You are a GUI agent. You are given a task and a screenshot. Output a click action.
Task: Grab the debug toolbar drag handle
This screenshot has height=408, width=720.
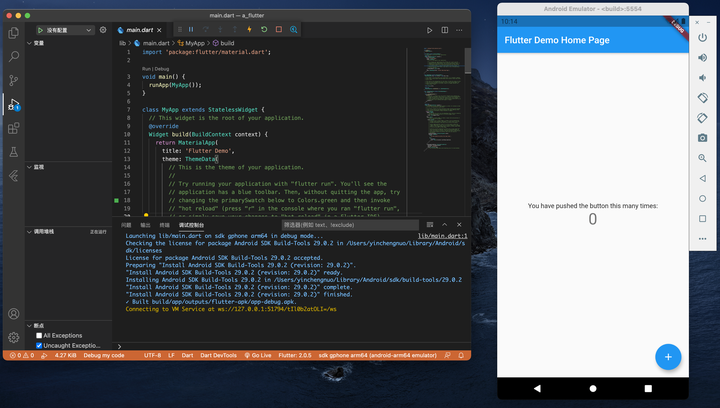[x=180, y=29]
